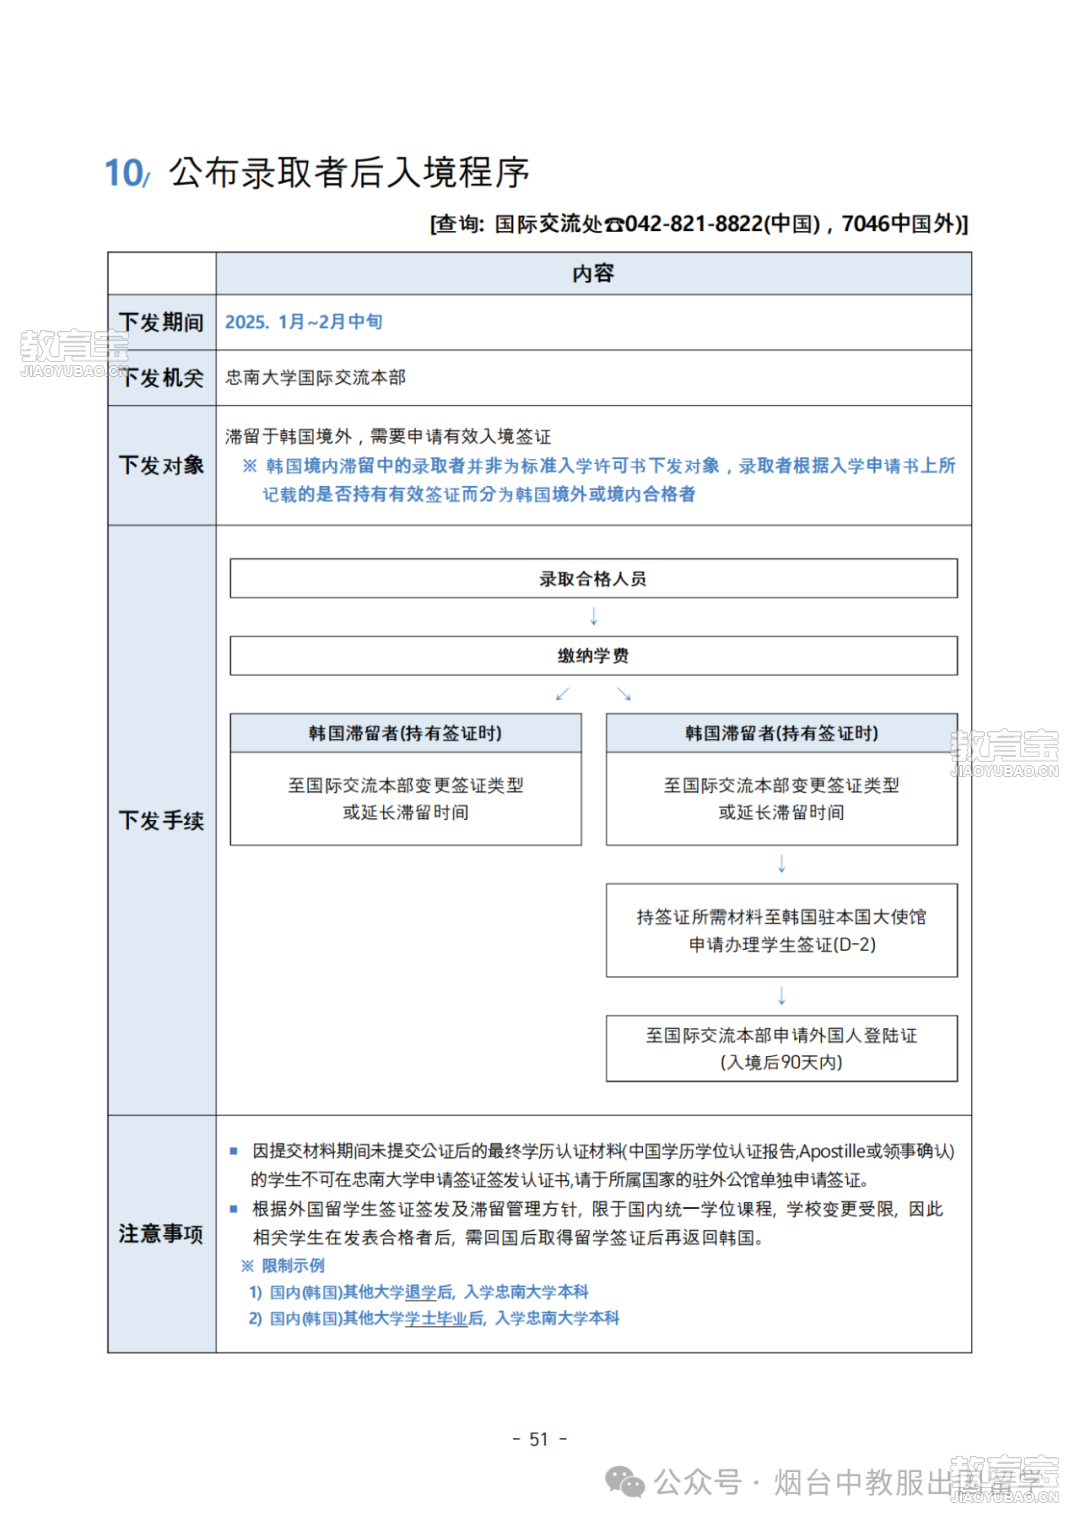The height and width of the screenshot is (1526, 1080).
Task: Click the bullet line starting "根据外国留学生签证签发及滞留管理方针"
Action: (597, 1209)
